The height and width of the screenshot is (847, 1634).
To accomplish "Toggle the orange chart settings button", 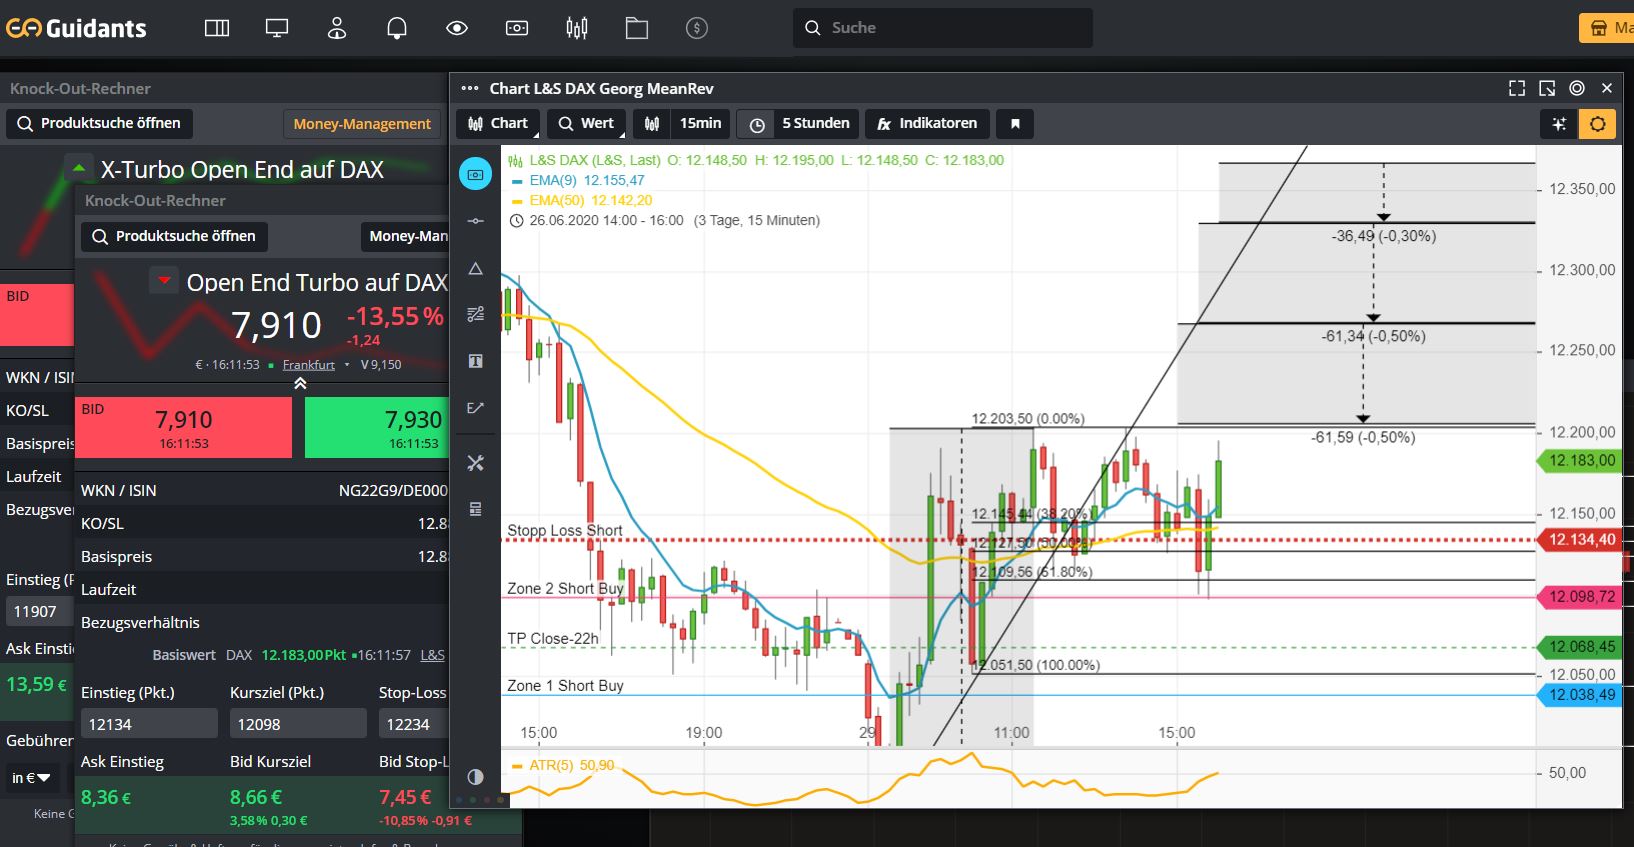I will [x=1598, y=124].
